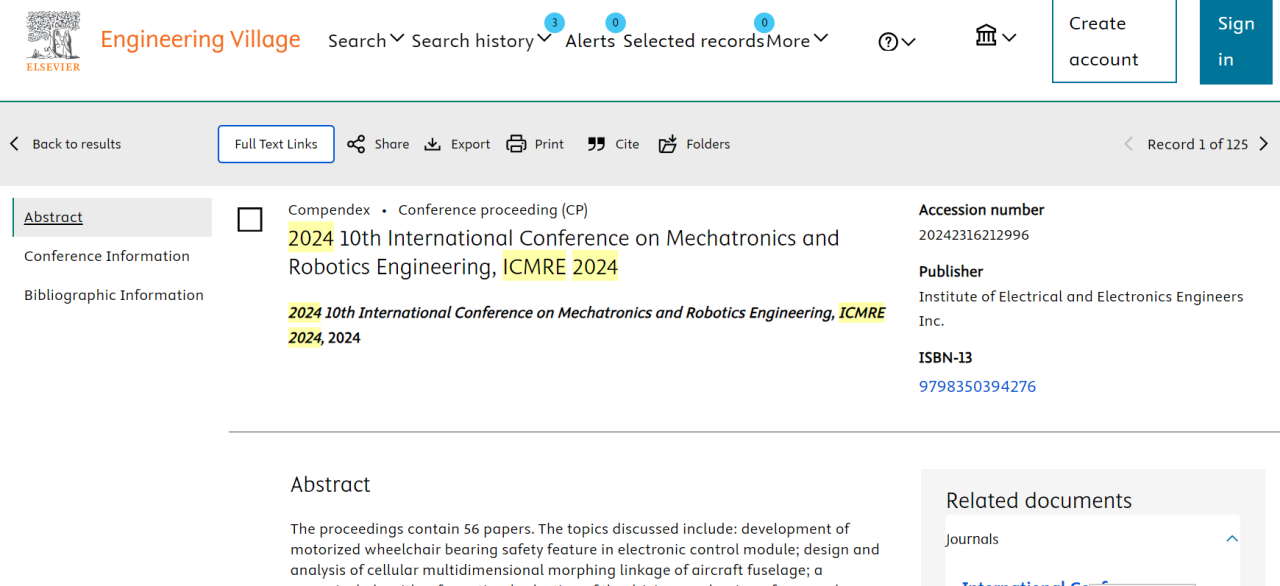Click the Record 1 of 125 text
Viewport: 1280px width, 586px height.
(1198, 144)
